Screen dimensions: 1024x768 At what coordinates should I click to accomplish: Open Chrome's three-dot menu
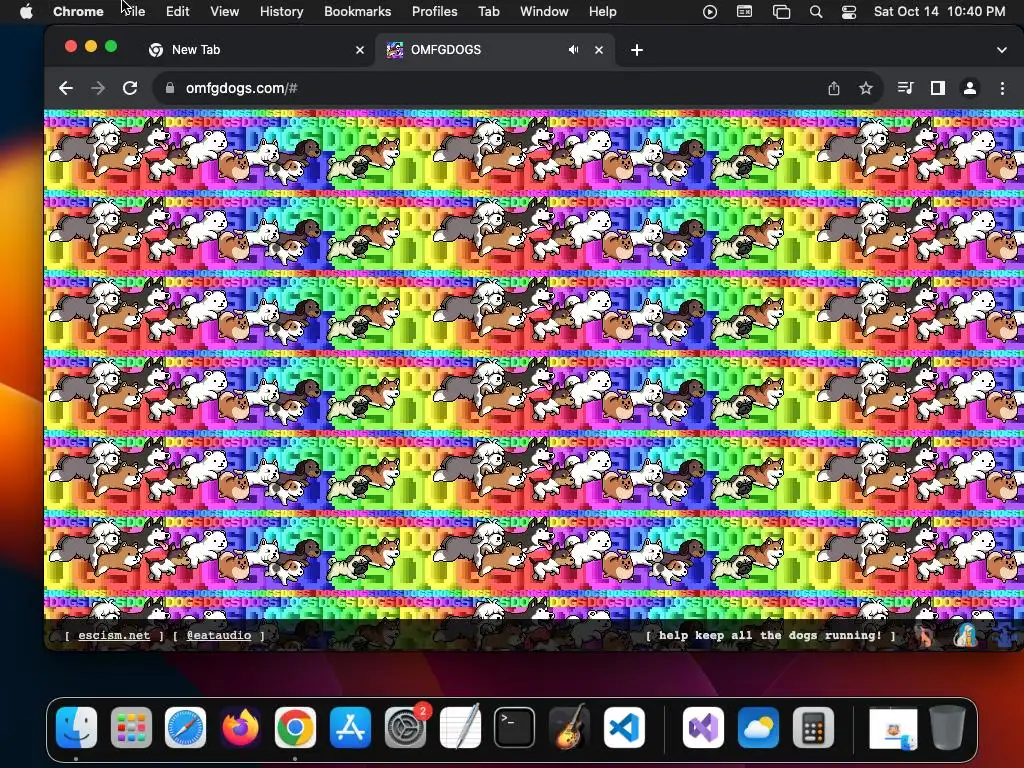coord(1002,88)
